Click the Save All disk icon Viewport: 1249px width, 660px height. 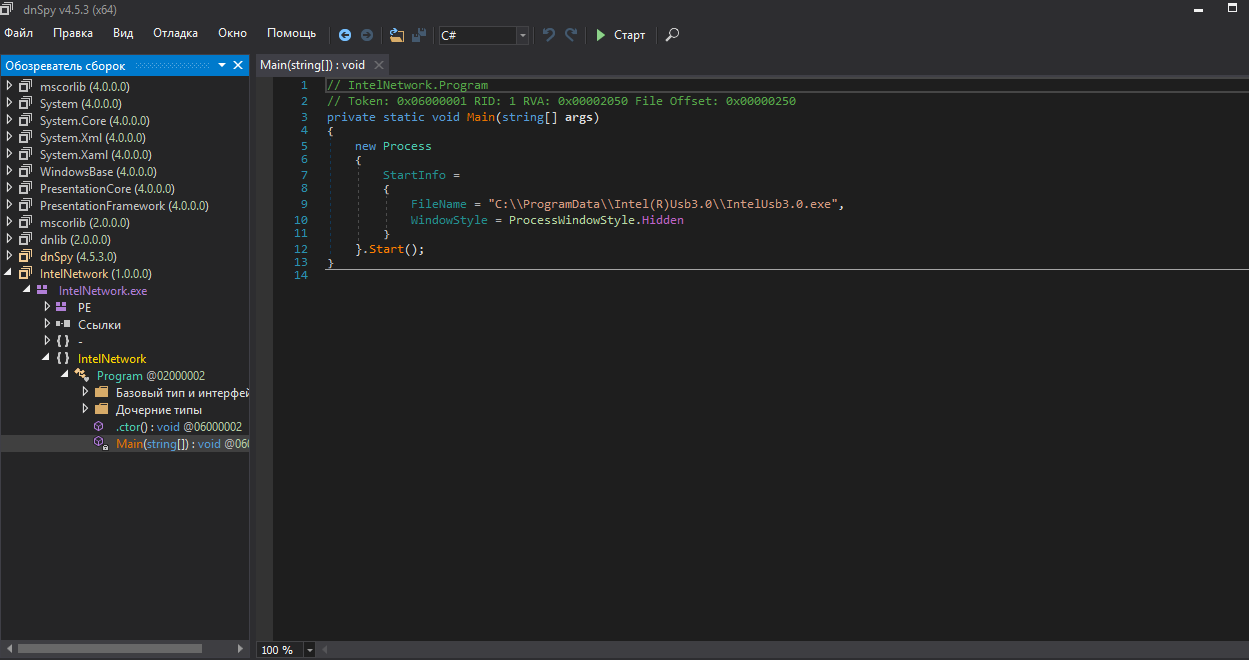click(x=419, y=35)
